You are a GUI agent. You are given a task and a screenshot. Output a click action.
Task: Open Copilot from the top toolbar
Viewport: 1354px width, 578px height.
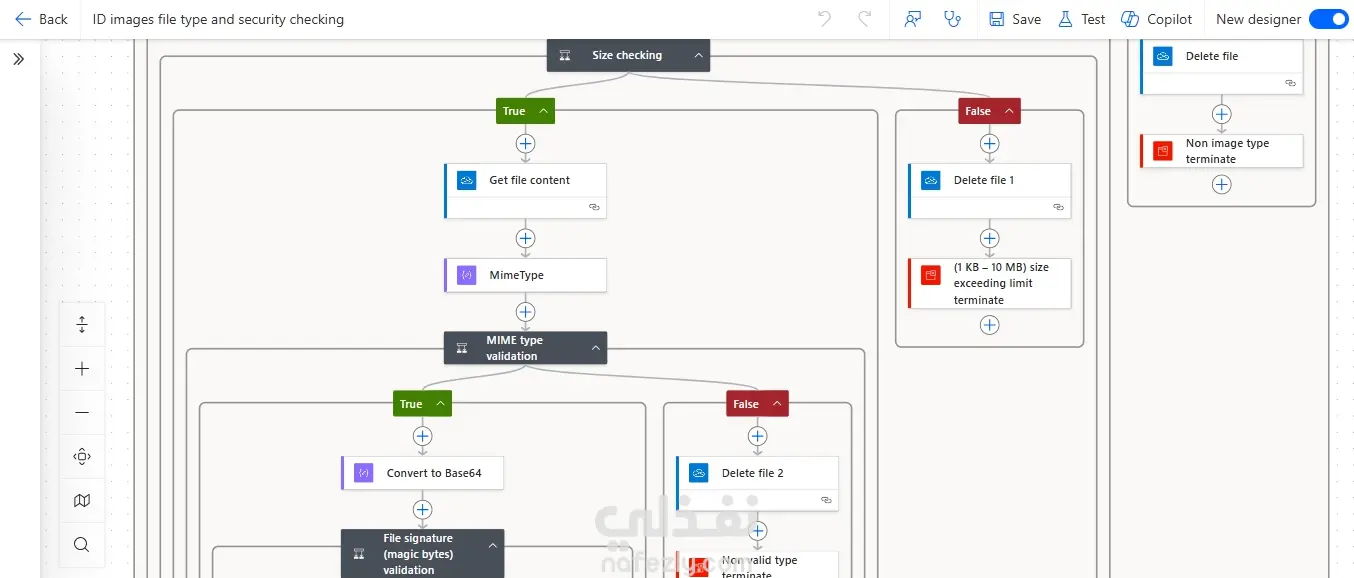coord(1156,19)
